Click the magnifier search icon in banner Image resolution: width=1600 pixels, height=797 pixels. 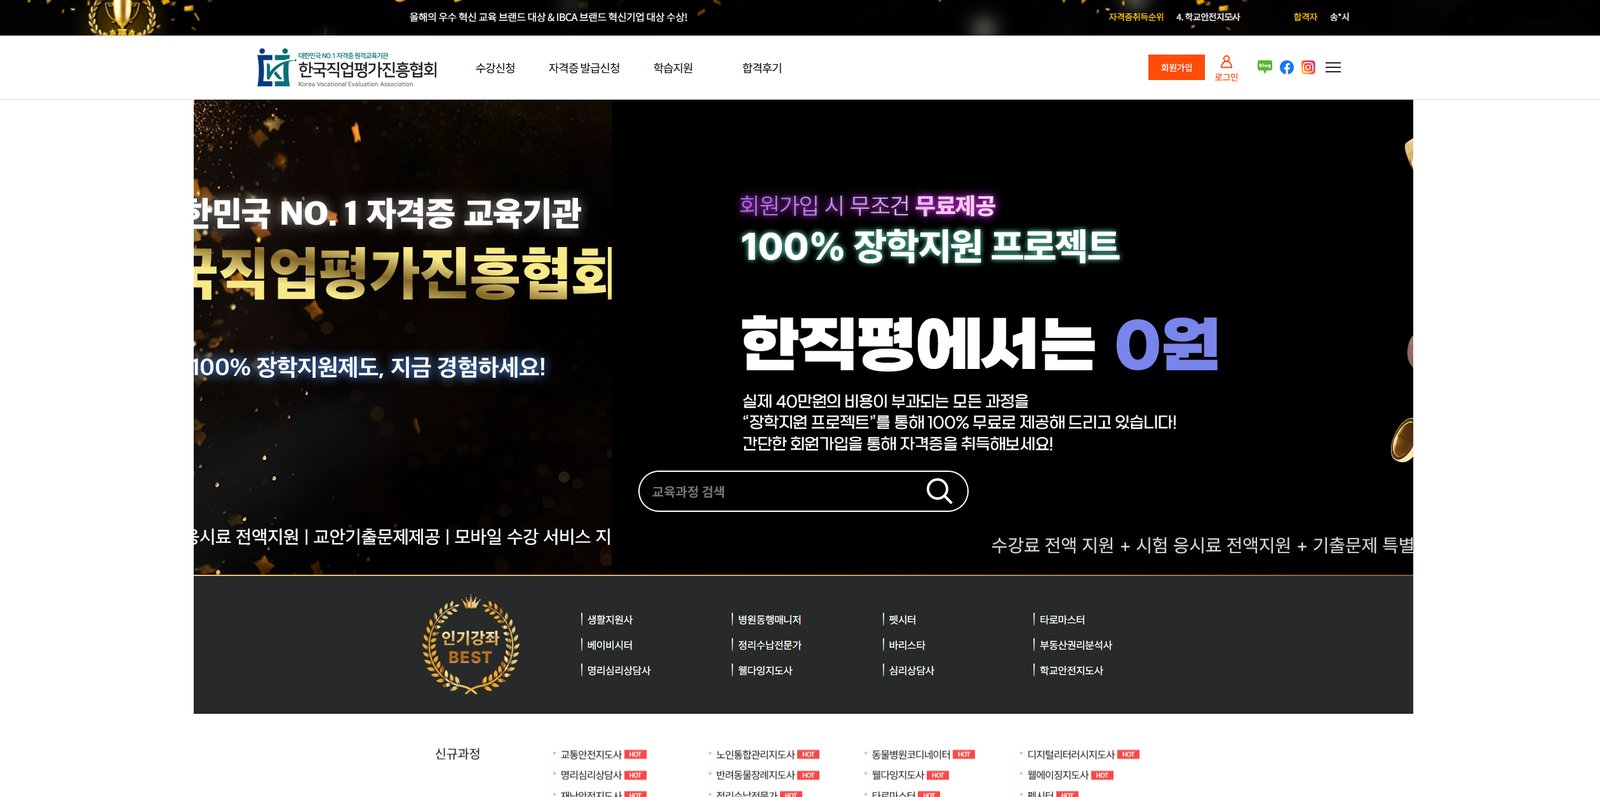(x=939, y=491)
